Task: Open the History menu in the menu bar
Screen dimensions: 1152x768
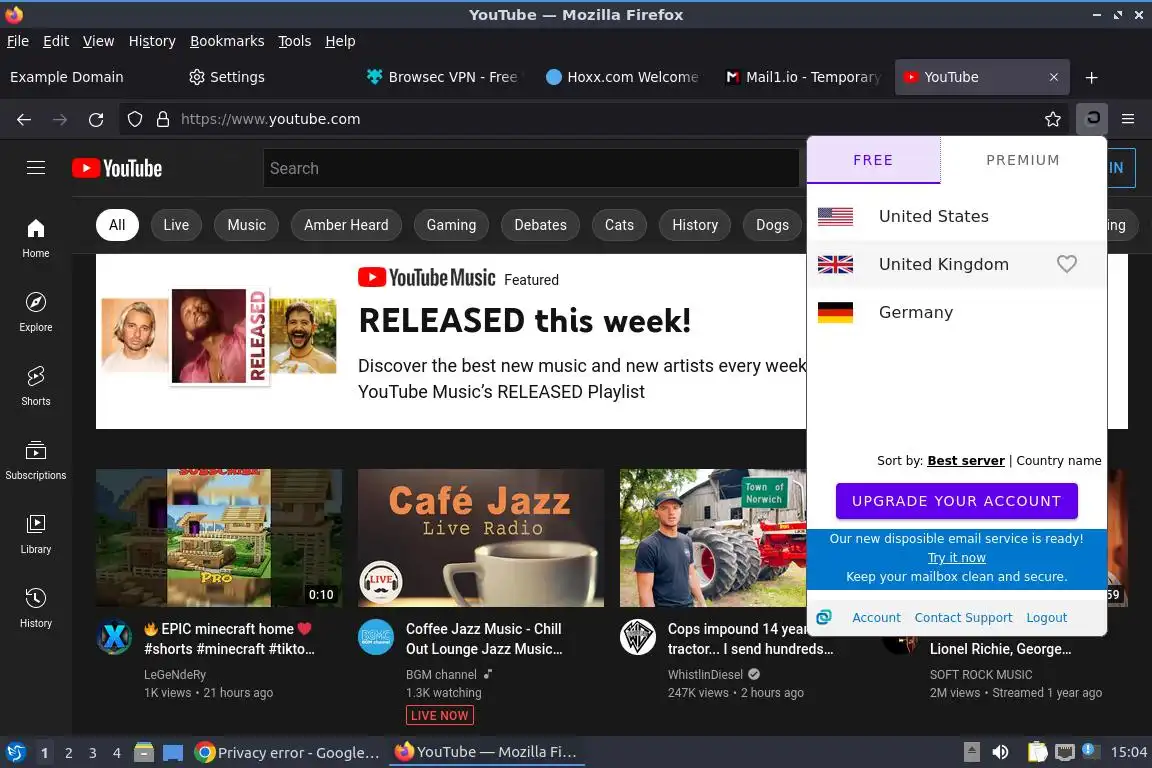Action: pyautogui.click(x=152, y=41)
